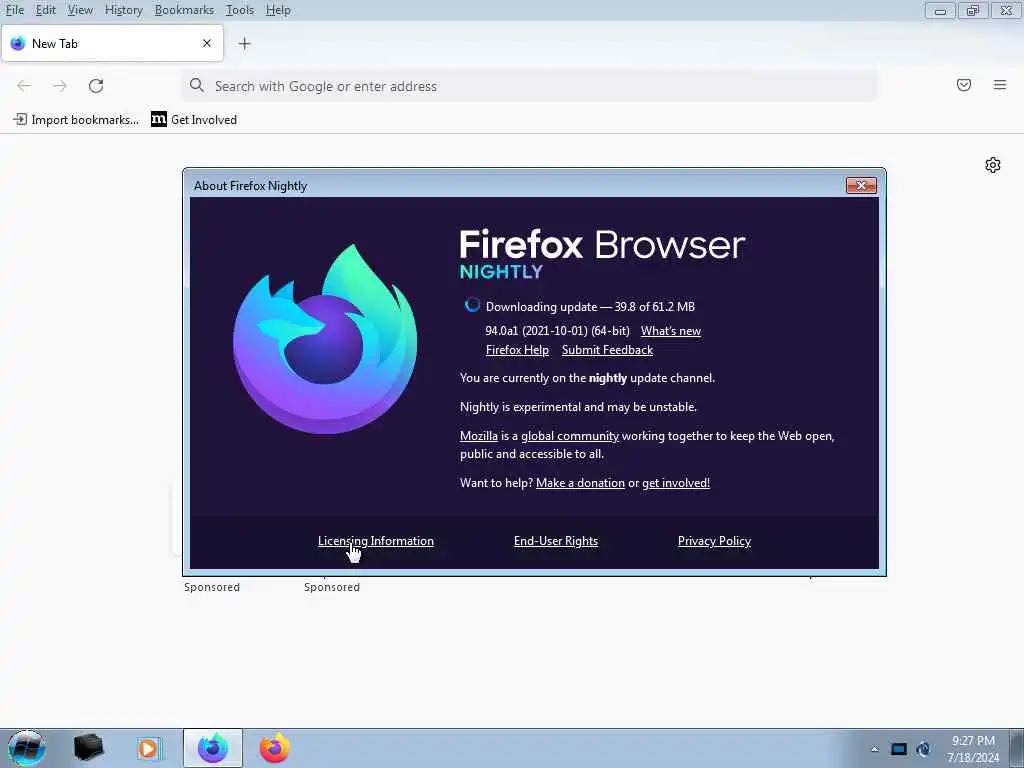Click the downloading update spinner
Viewport: 1024px width, 768px height.
point(472,306)
